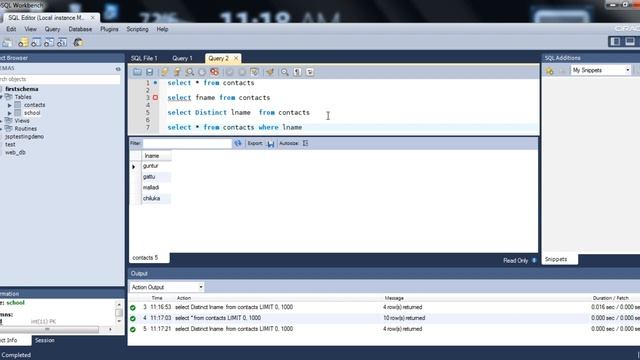Toggle stop on error option
The width and height of the screenshot is (640, 360).
pos(214,72)
